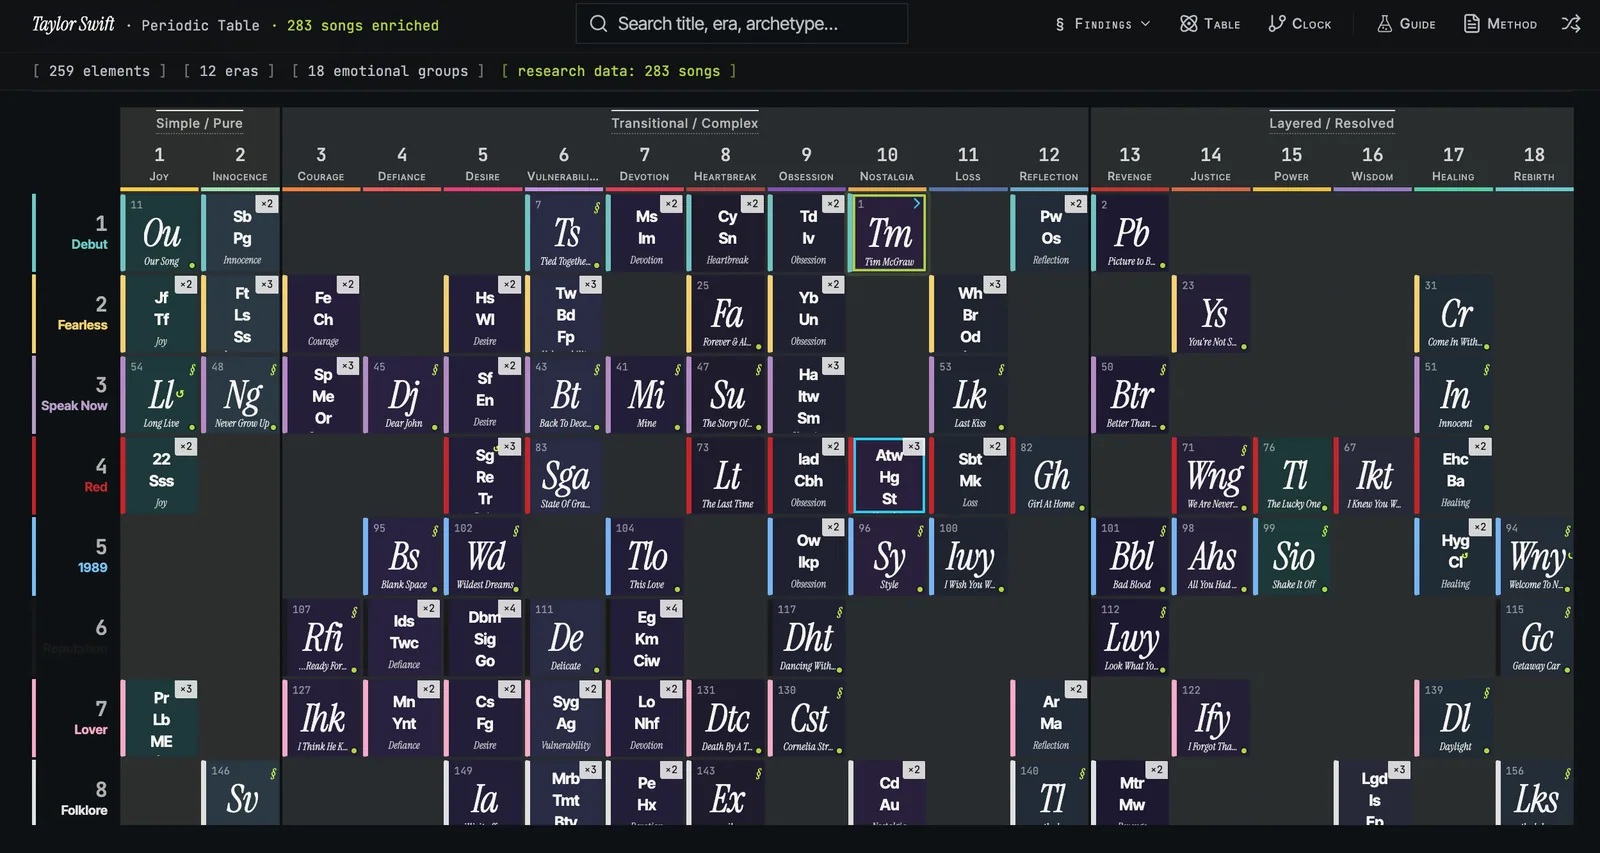The height and width of the screenshot is (853, 1600).
Task: Expand the Atw Hg St stacked tile
Action: (x=888, y=476)
